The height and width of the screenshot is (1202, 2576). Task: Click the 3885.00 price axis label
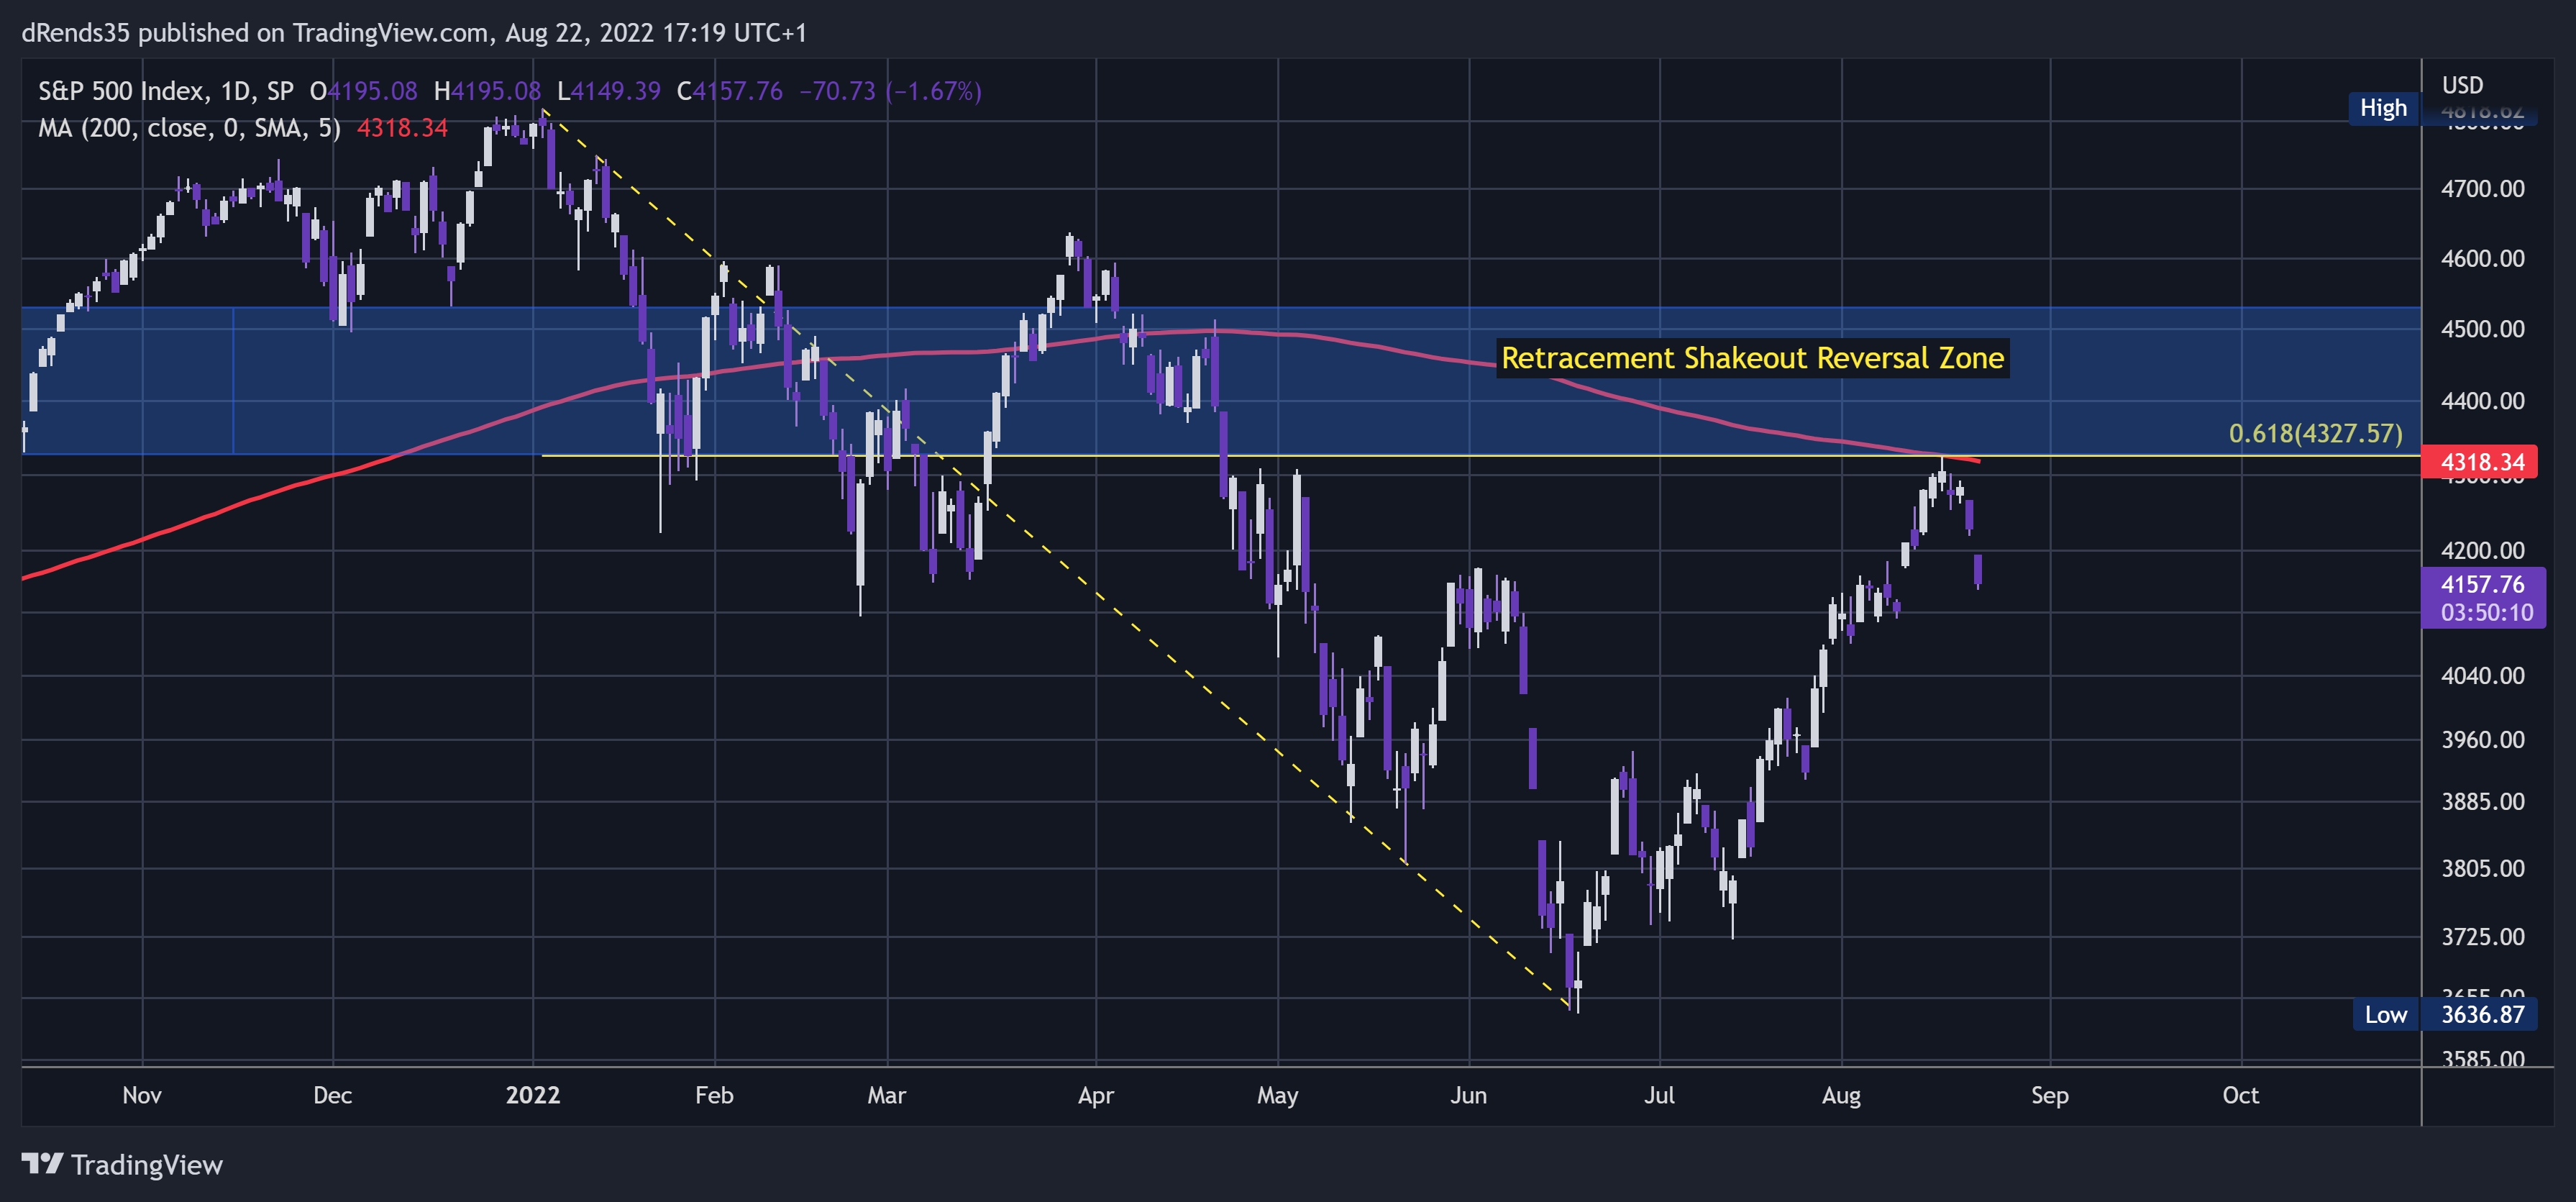pos(2482,802)
